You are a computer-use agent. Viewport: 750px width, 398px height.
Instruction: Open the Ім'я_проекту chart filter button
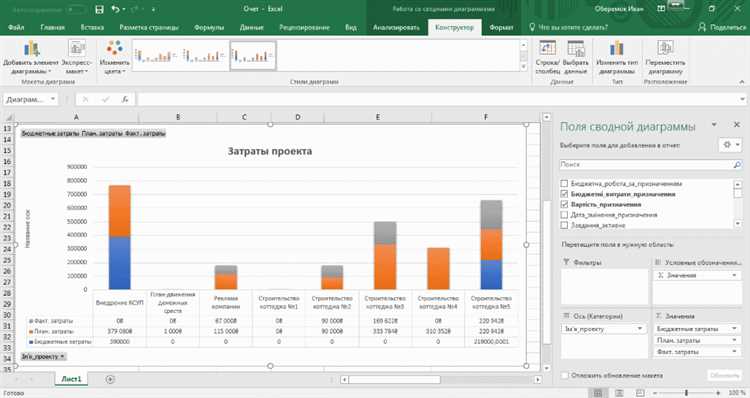pyautogui.click(x=44, y=356)
